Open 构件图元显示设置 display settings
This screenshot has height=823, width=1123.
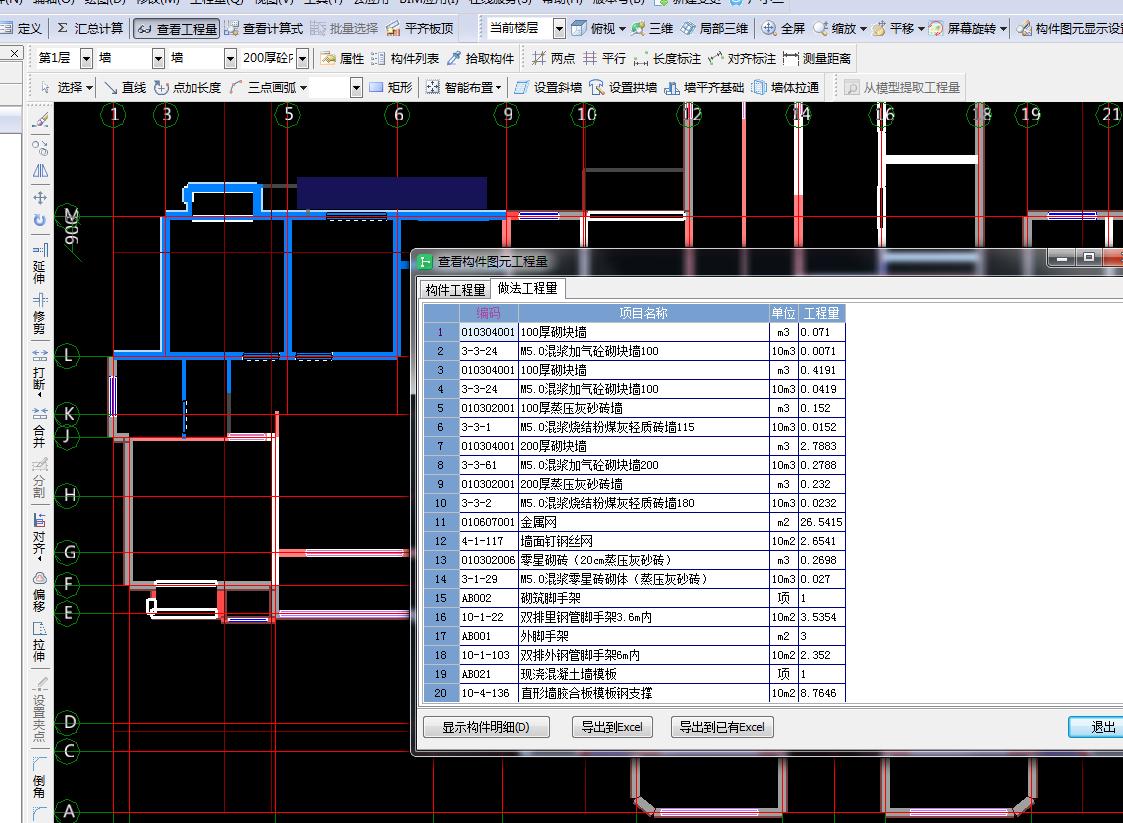[x=1069, y=29]
